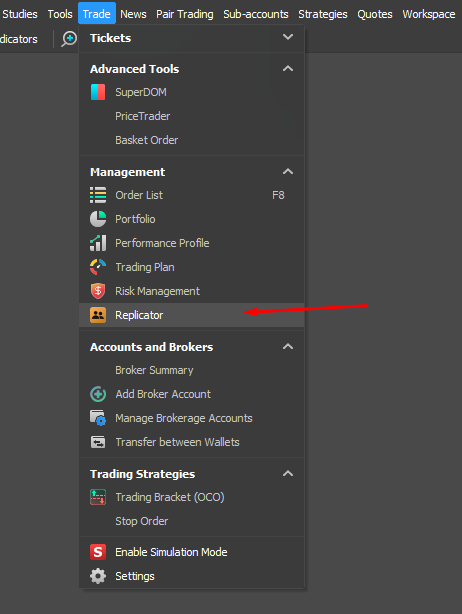This screenshot has width=462, height=614.
Task: Open the Strategies menu
Action: coord(323,14)
